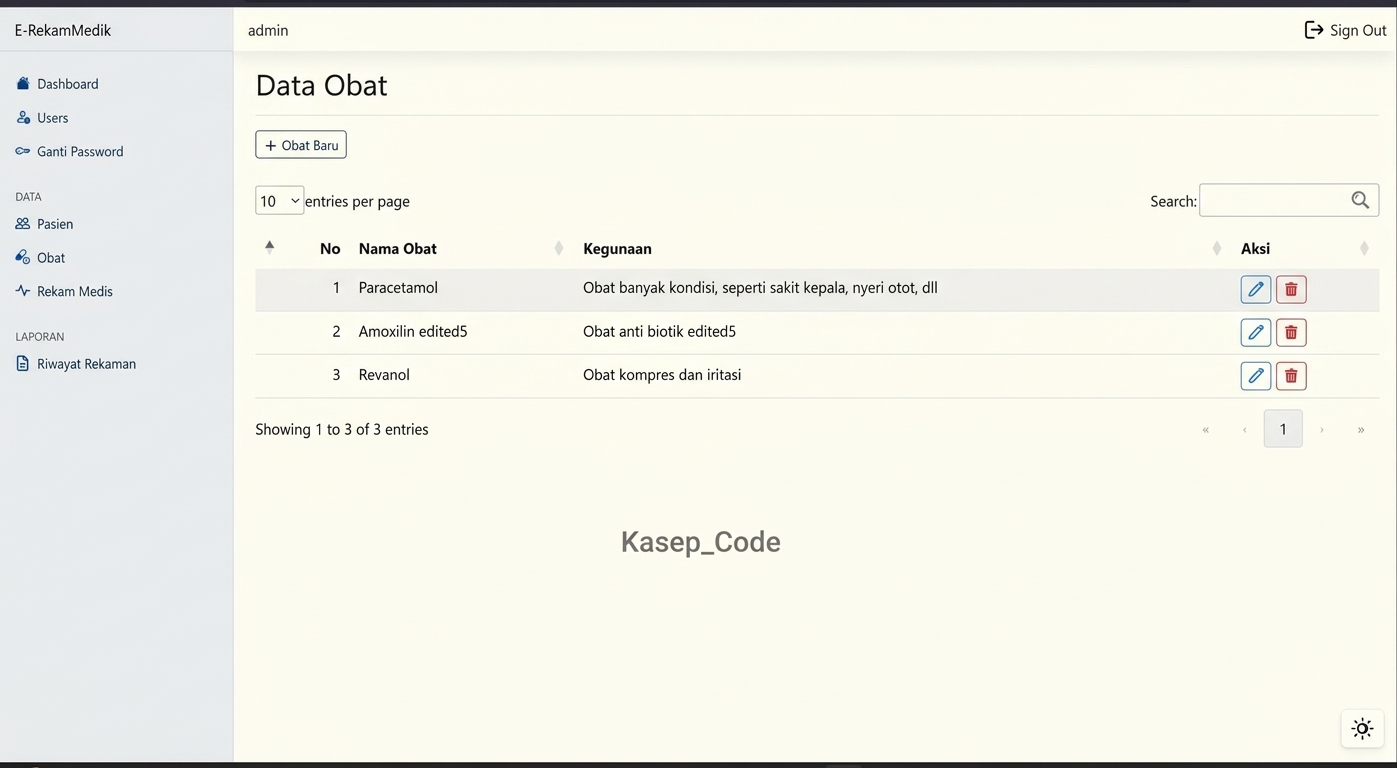Click first page « pagination button
The image size is (1397, 768).
click(x=1206, y=429)
